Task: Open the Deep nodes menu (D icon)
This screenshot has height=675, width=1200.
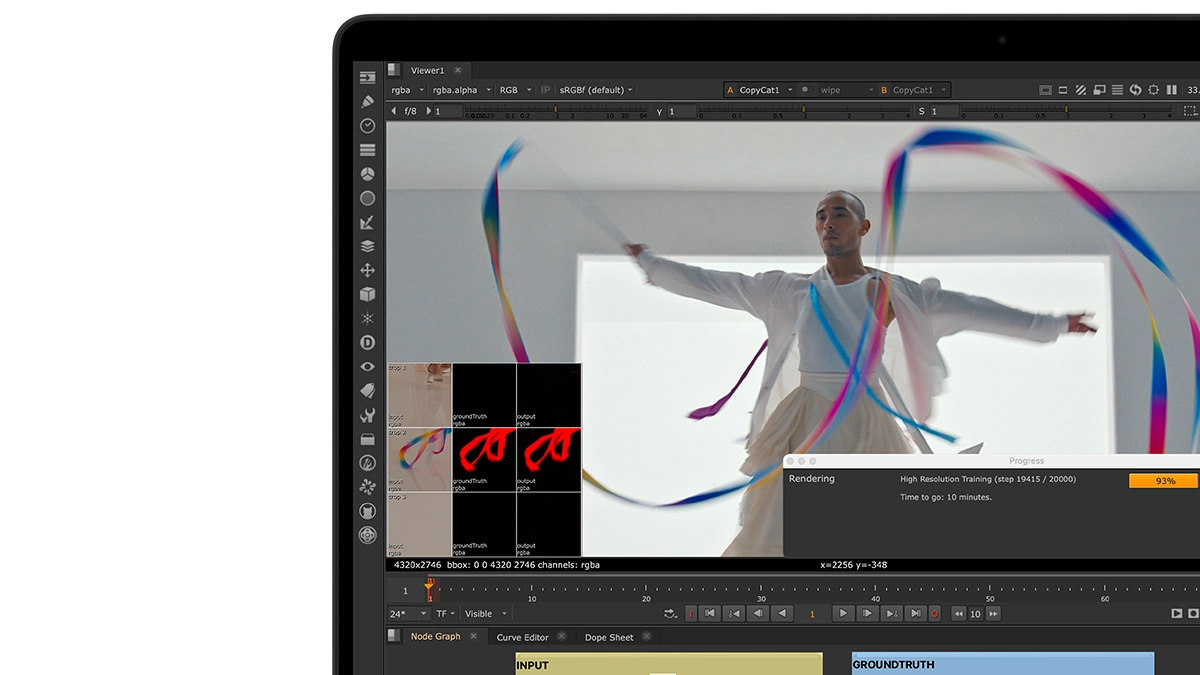Action: click(367, 342)
